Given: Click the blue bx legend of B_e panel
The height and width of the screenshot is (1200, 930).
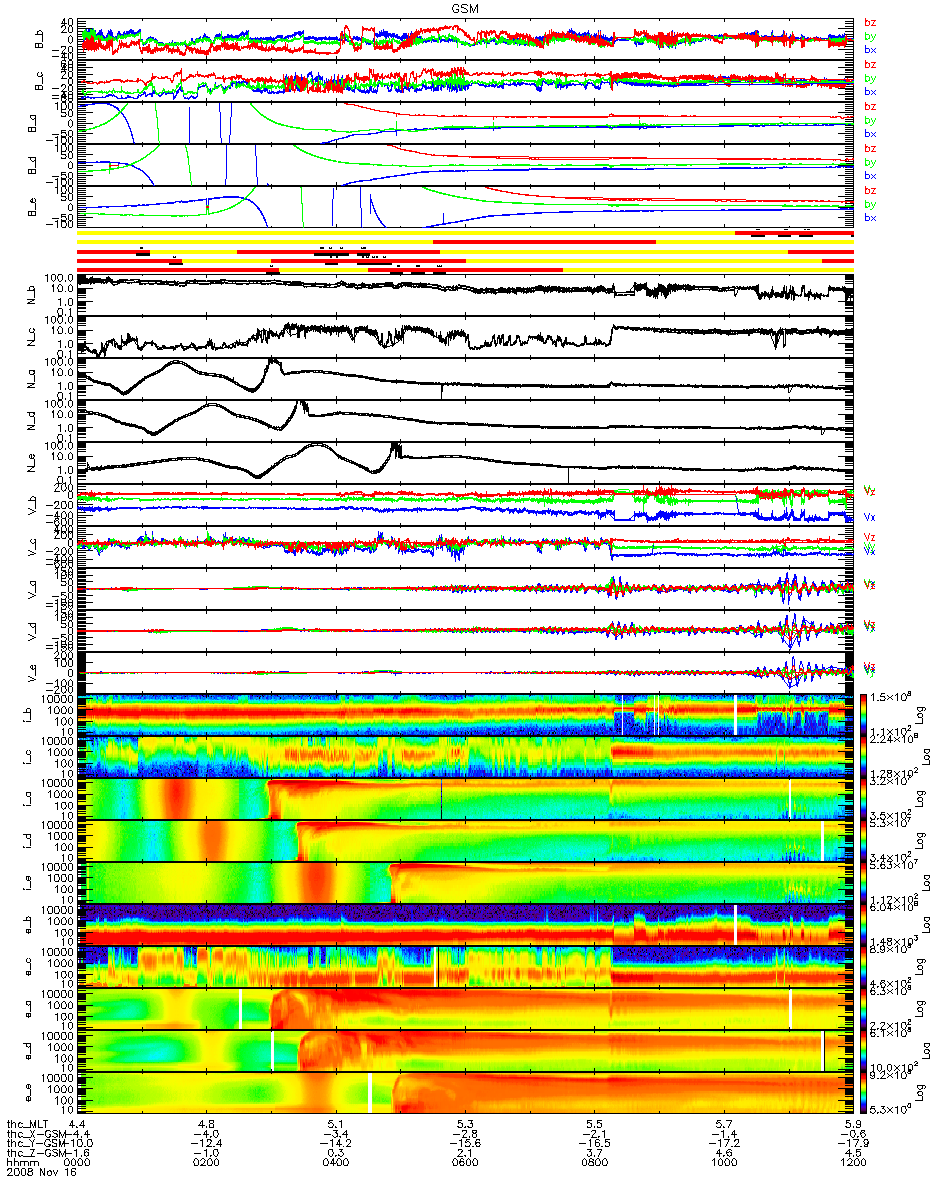Looking at the screenshot, I should click(870, 218).
